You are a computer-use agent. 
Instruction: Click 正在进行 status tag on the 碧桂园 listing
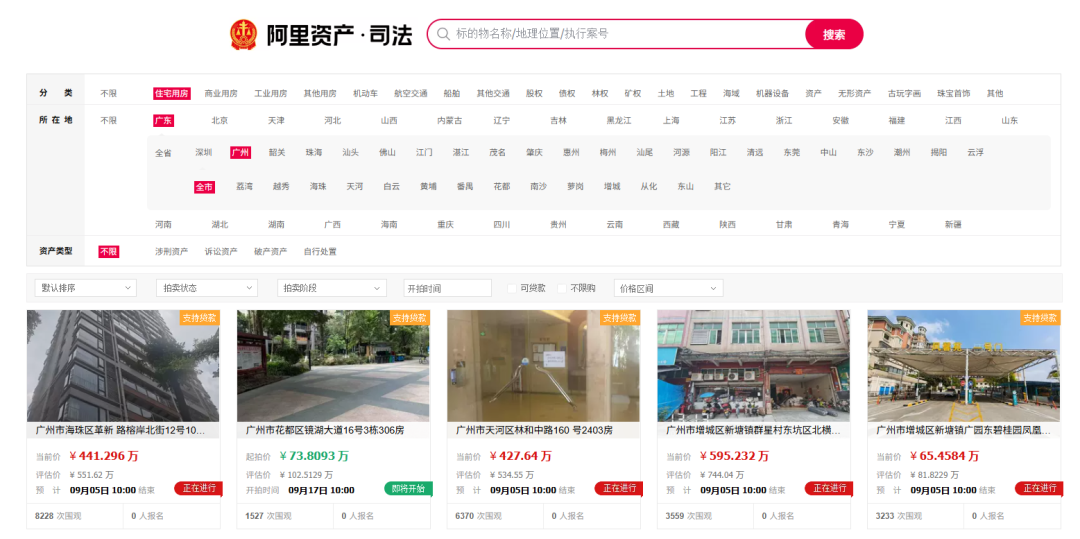pyautogui.click(x=1039, y=489)
